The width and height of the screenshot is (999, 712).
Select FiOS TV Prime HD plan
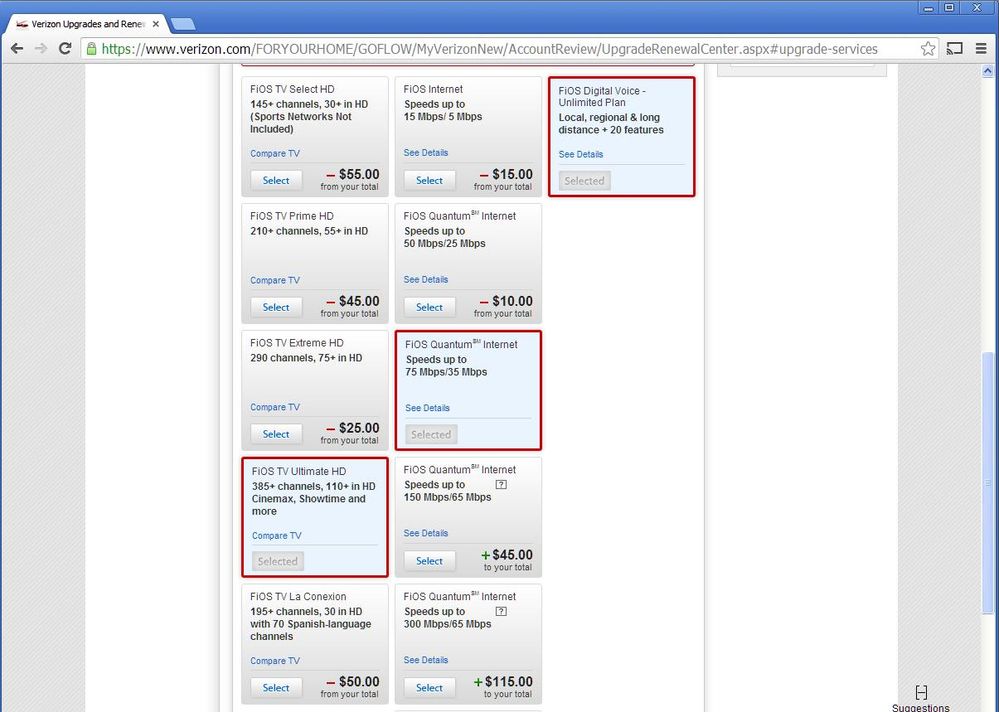[x=276, y=307]
